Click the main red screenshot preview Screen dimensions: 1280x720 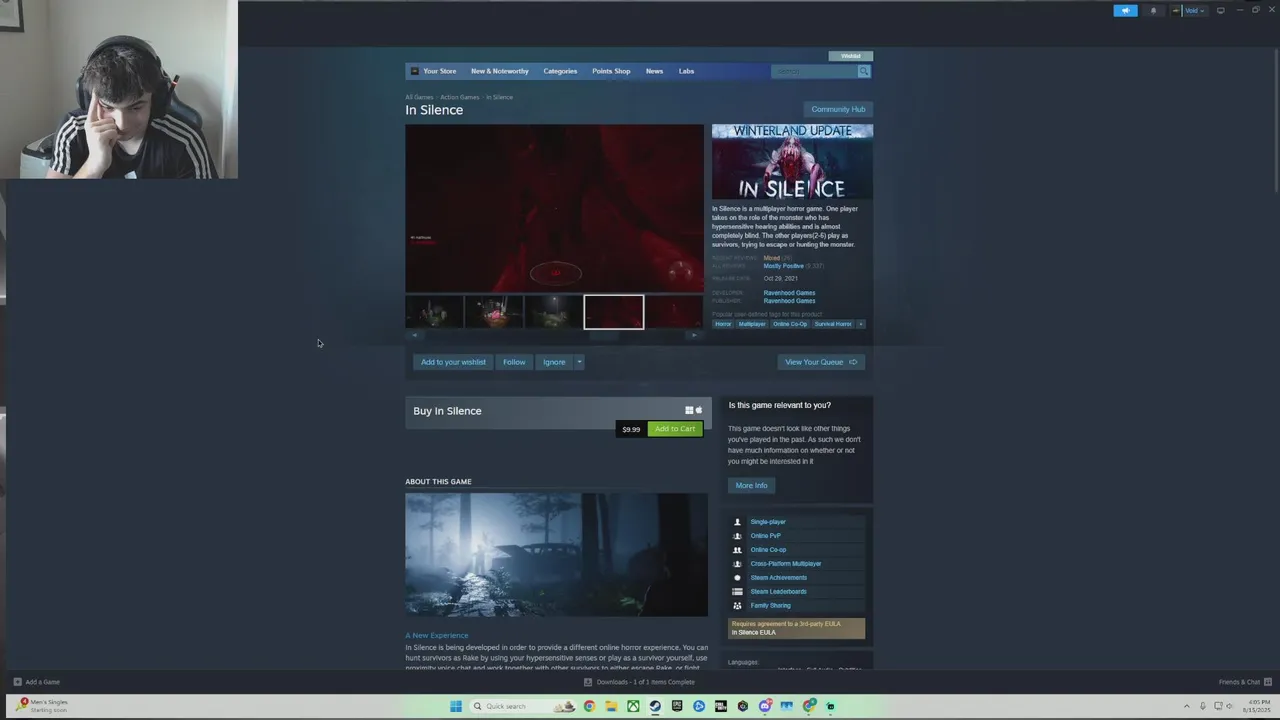tap(554, 208)
